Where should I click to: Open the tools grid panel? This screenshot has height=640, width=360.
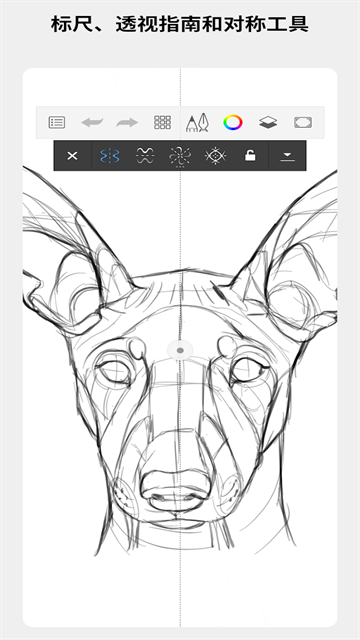pyautogui.click(x=162, y=122)
